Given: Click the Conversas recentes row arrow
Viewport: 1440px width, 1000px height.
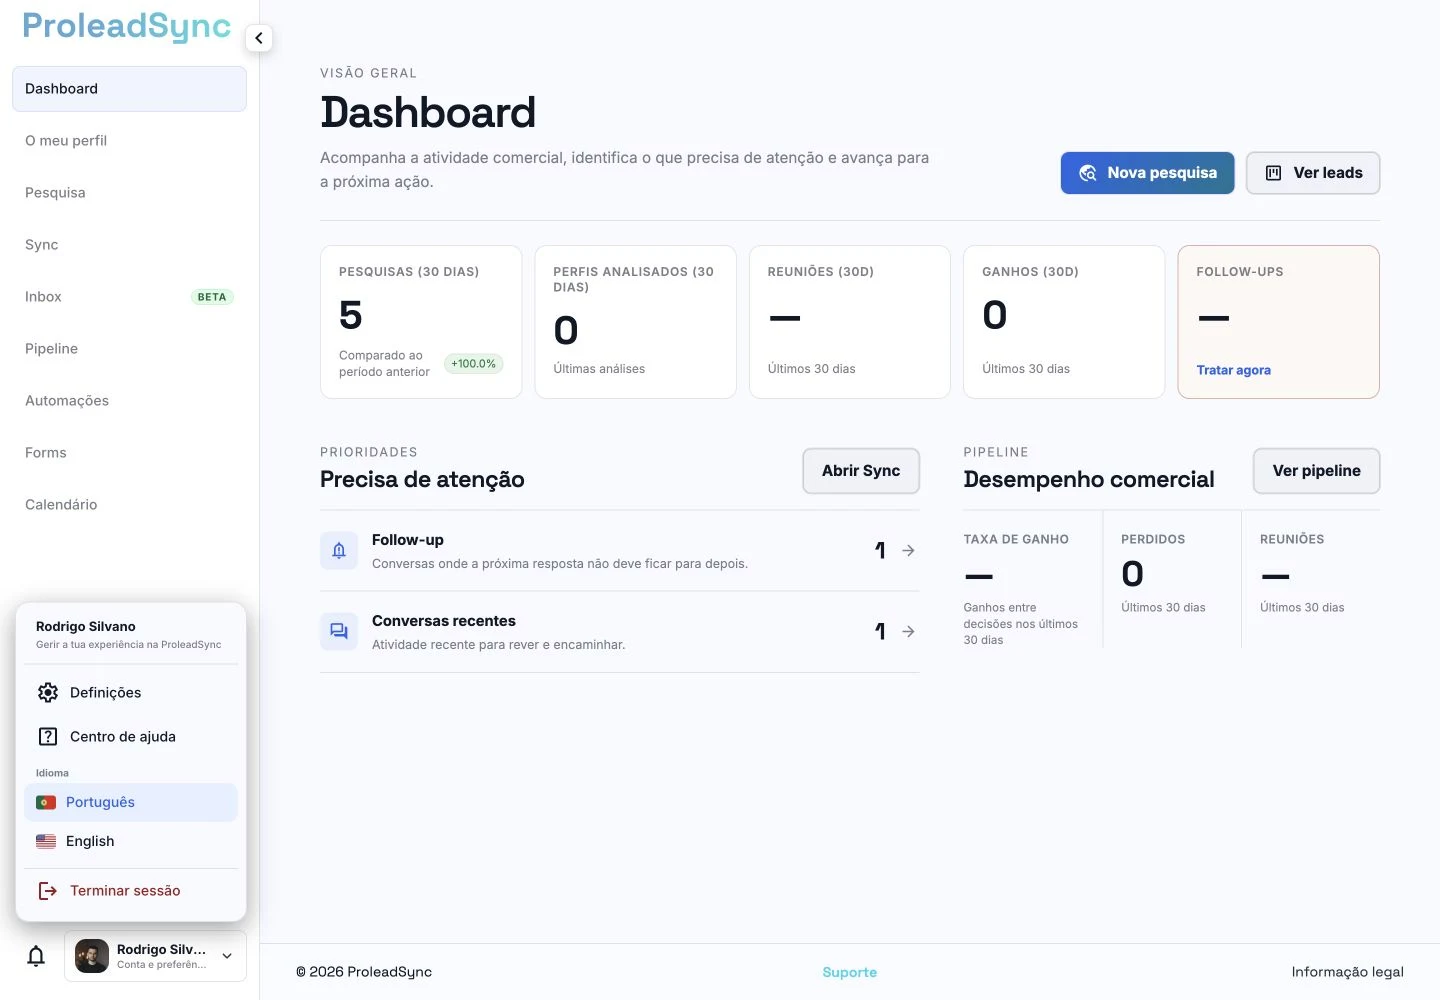Looking at the screenshot, I should (x=908, y=632).
